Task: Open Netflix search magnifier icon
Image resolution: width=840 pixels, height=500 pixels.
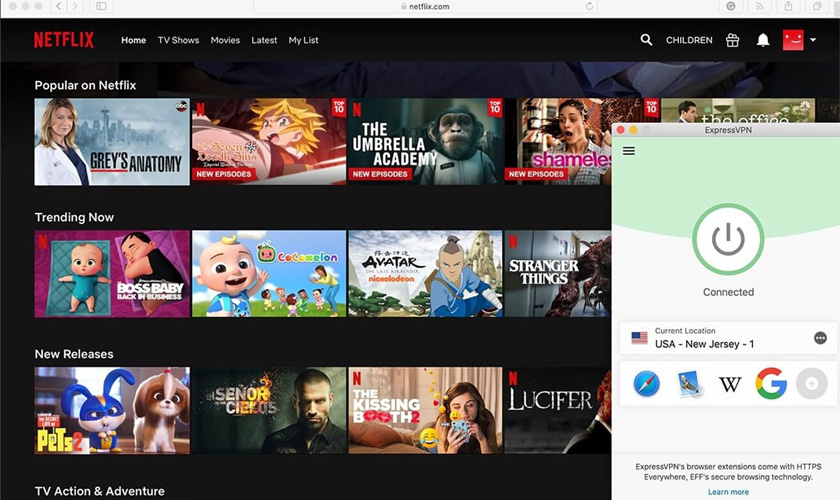Action: [x=646, y=40]
